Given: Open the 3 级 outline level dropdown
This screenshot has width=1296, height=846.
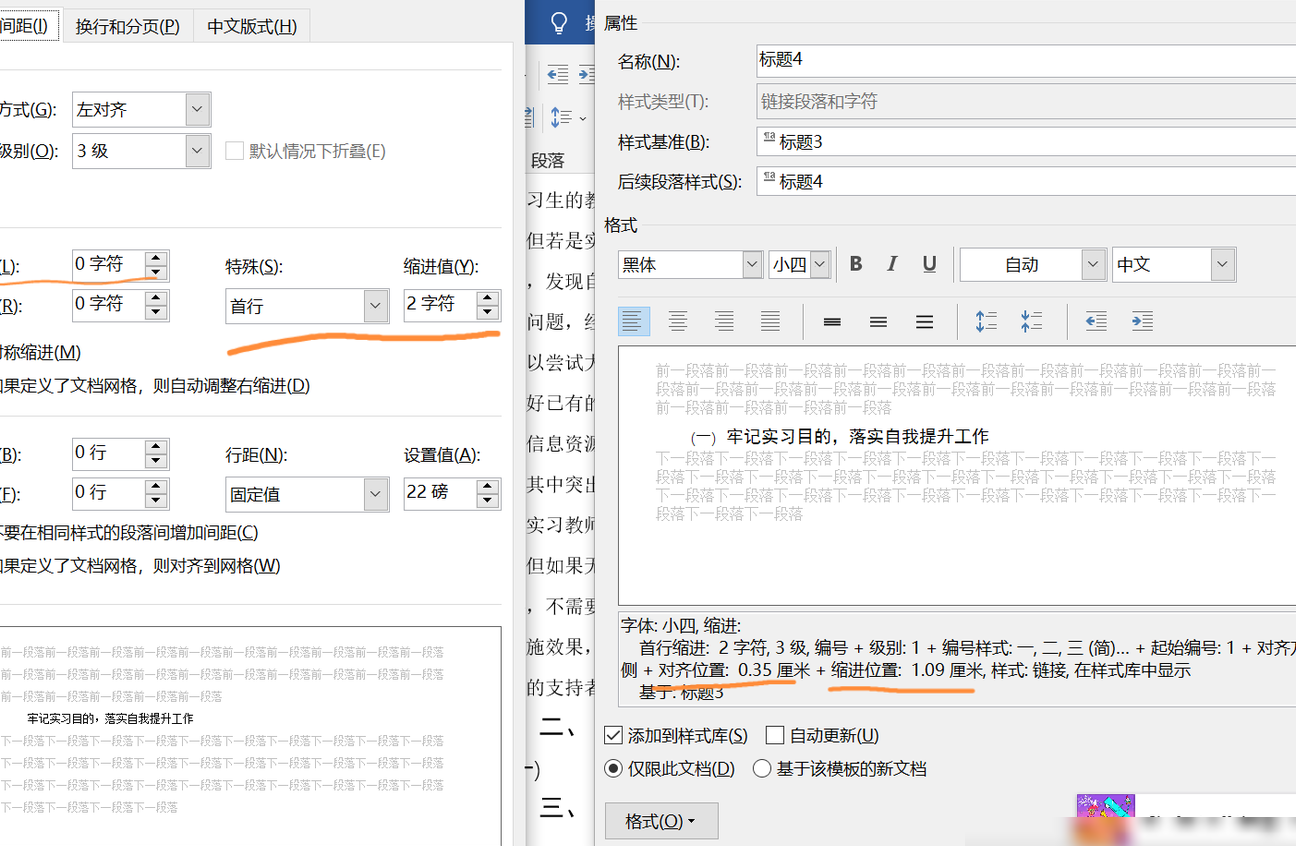Looking at the screenshot, I should click(x=141, y=151).
